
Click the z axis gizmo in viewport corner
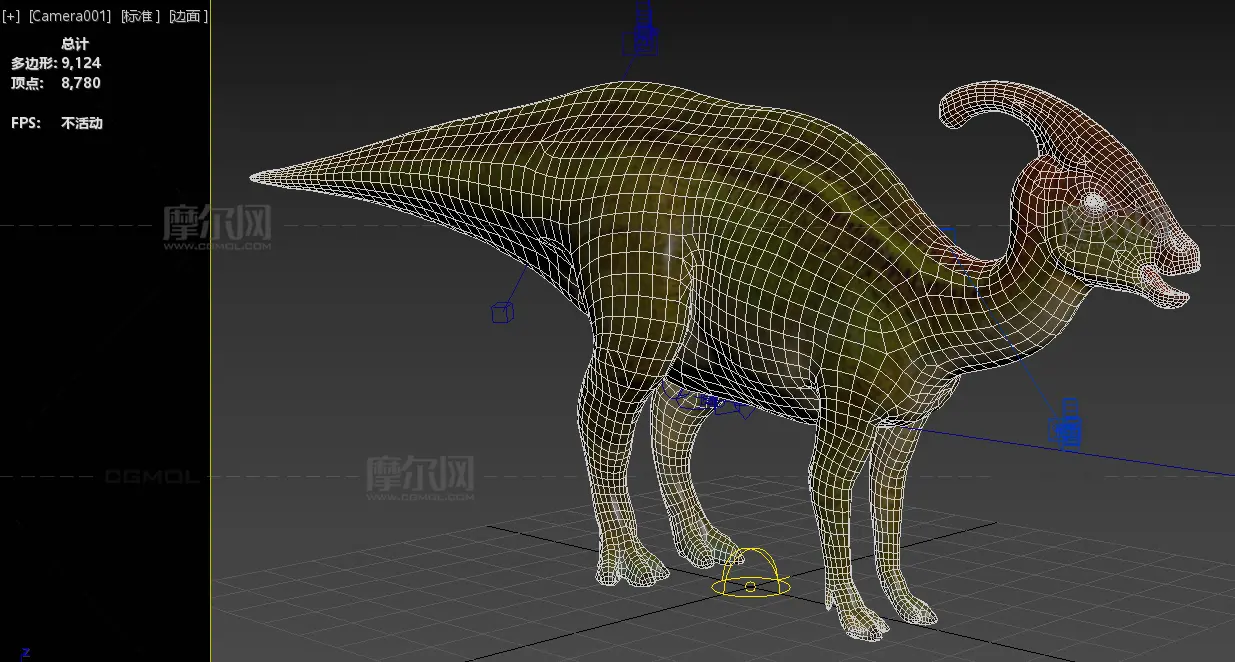pyautogui.click(x=25, y=652)
